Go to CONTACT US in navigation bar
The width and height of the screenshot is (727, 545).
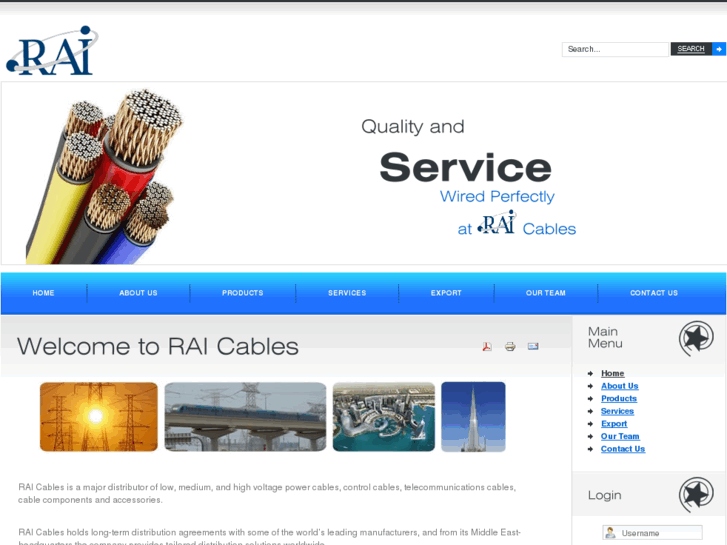click(654, 293)
